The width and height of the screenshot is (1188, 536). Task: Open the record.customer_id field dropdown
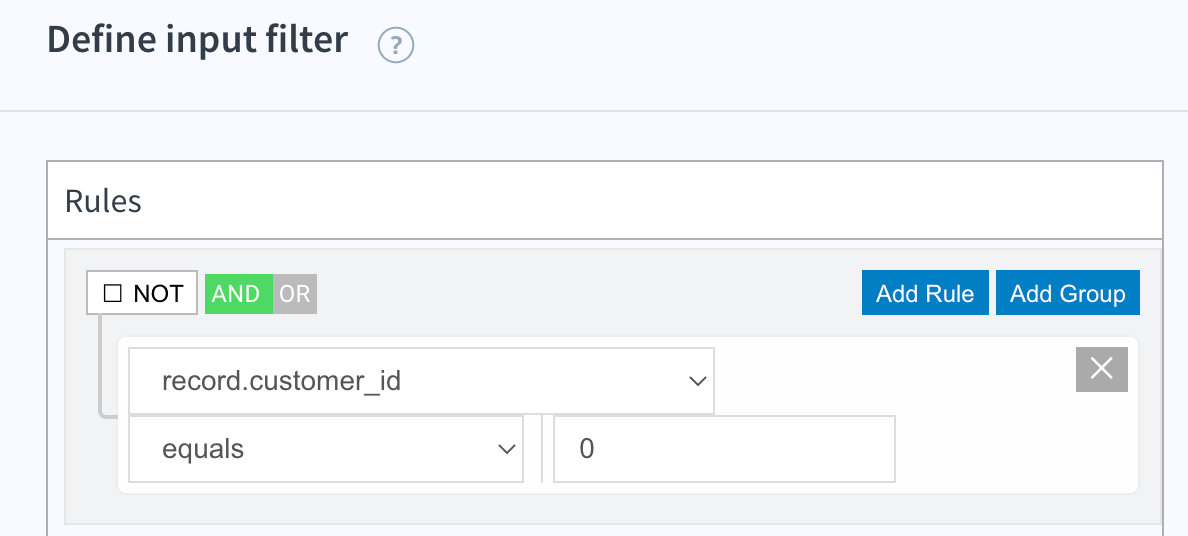point(421,381)
